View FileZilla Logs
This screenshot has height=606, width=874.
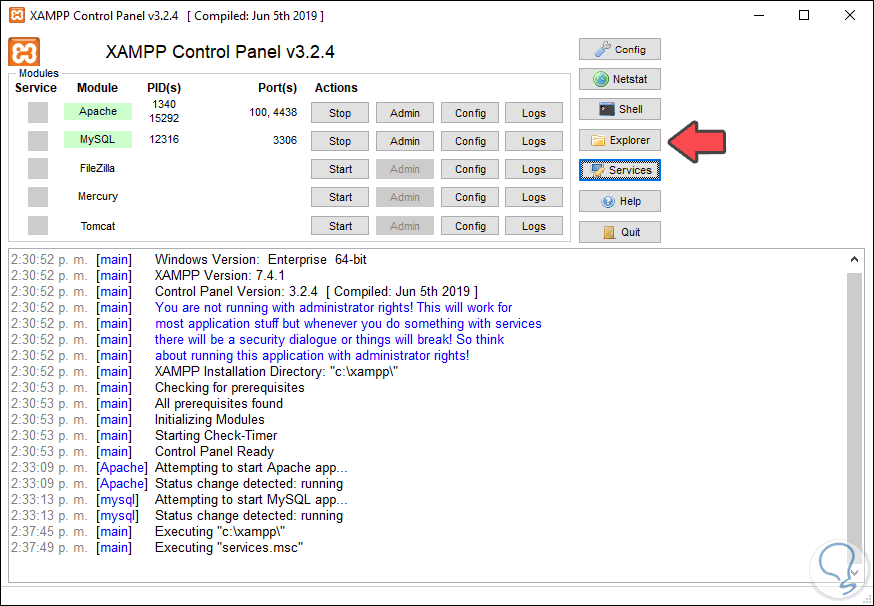click(534, 169)
